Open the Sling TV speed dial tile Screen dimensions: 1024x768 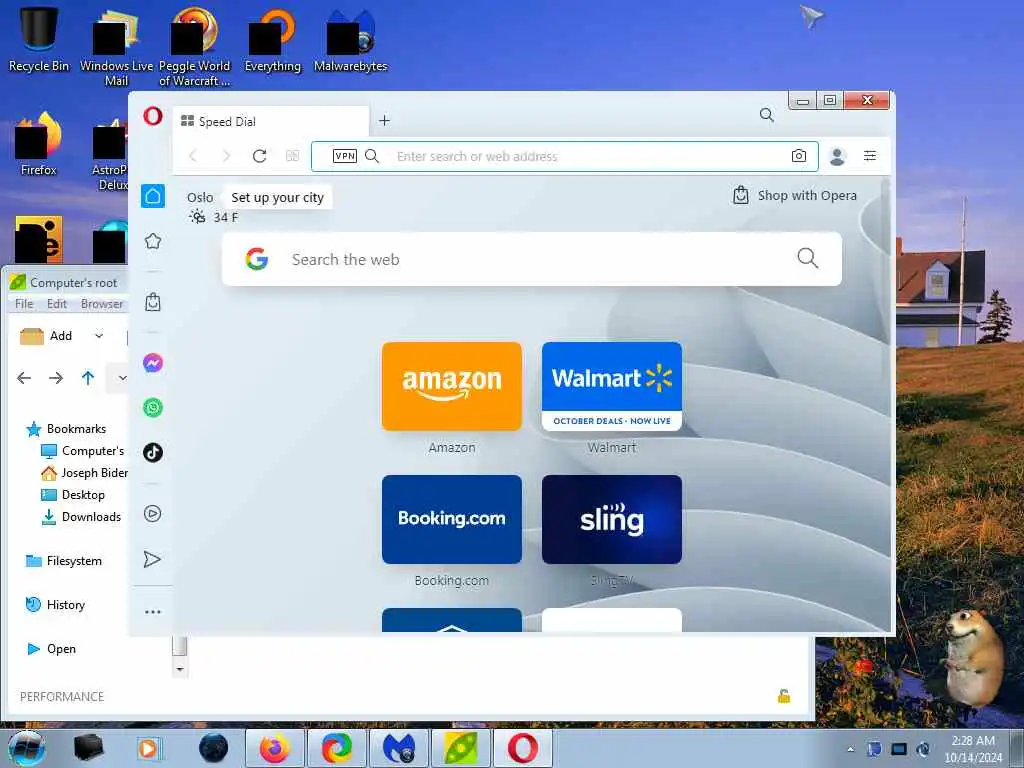[612, 519]
